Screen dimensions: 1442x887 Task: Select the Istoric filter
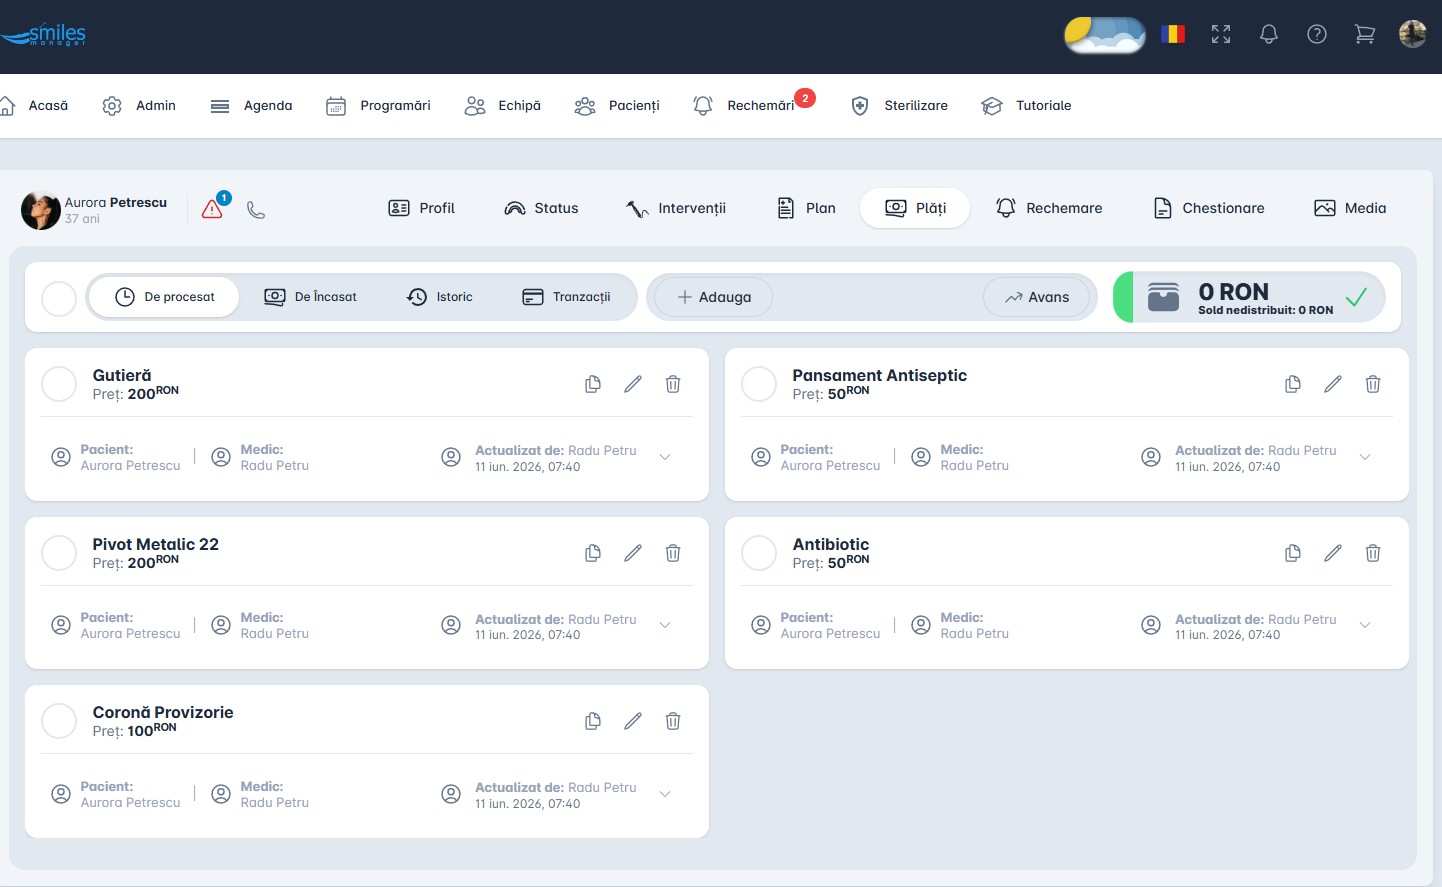coord(440,297)
